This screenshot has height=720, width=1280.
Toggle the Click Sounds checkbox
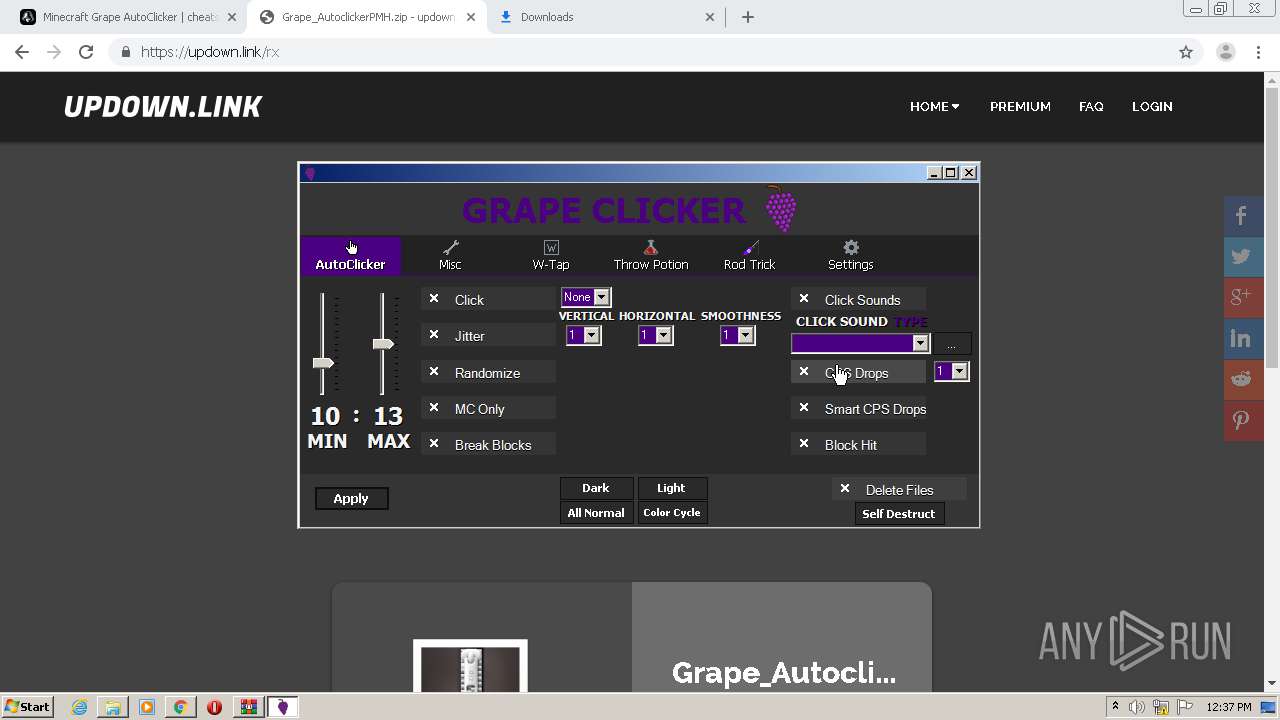click(x=804, y=299)
